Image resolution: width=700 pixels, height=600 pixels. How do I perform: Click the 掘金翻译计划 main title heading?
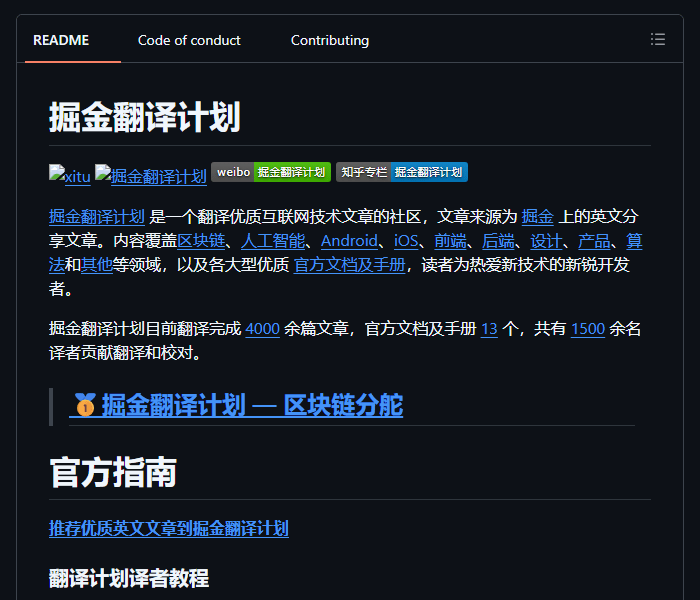pyautogui.click(x=145, y=117)
